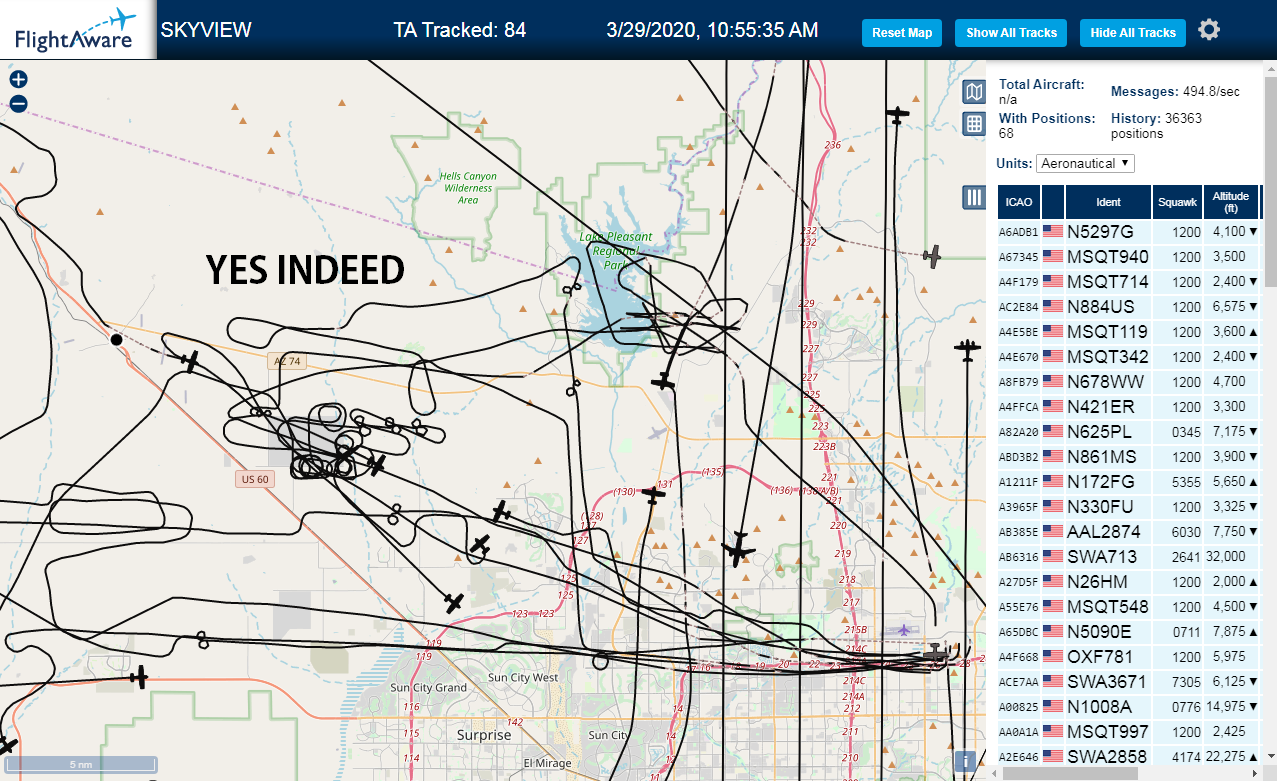
Task: Select aircraft near the (130) marker
Action: point(654,494)
